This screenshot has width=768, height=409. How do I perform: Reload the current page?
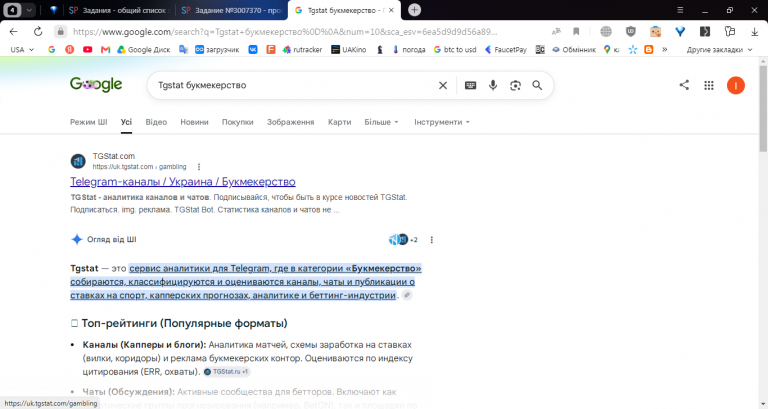38,32
